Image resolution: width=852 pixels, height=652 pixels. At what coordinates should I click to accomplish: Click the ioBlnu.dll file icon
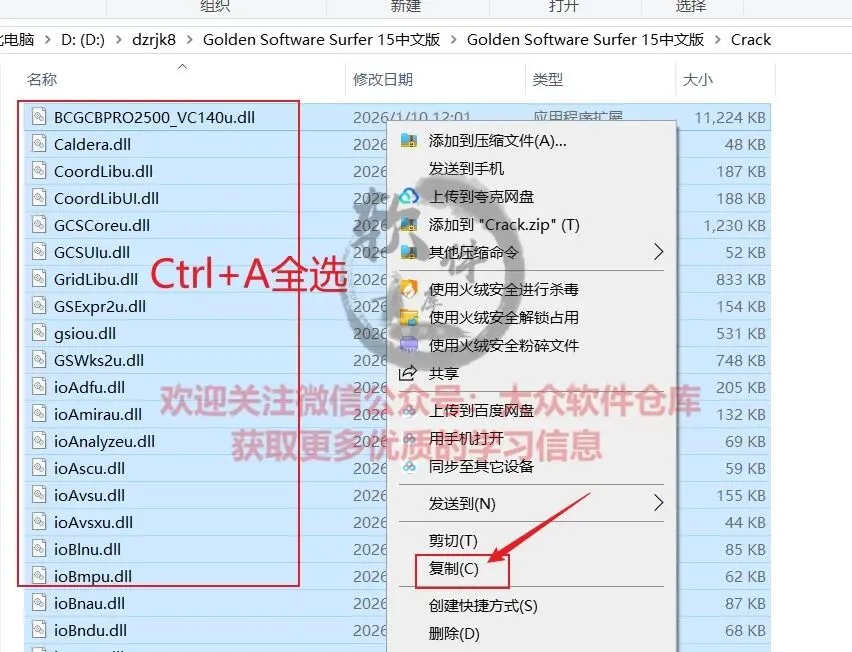pos(39,549)
